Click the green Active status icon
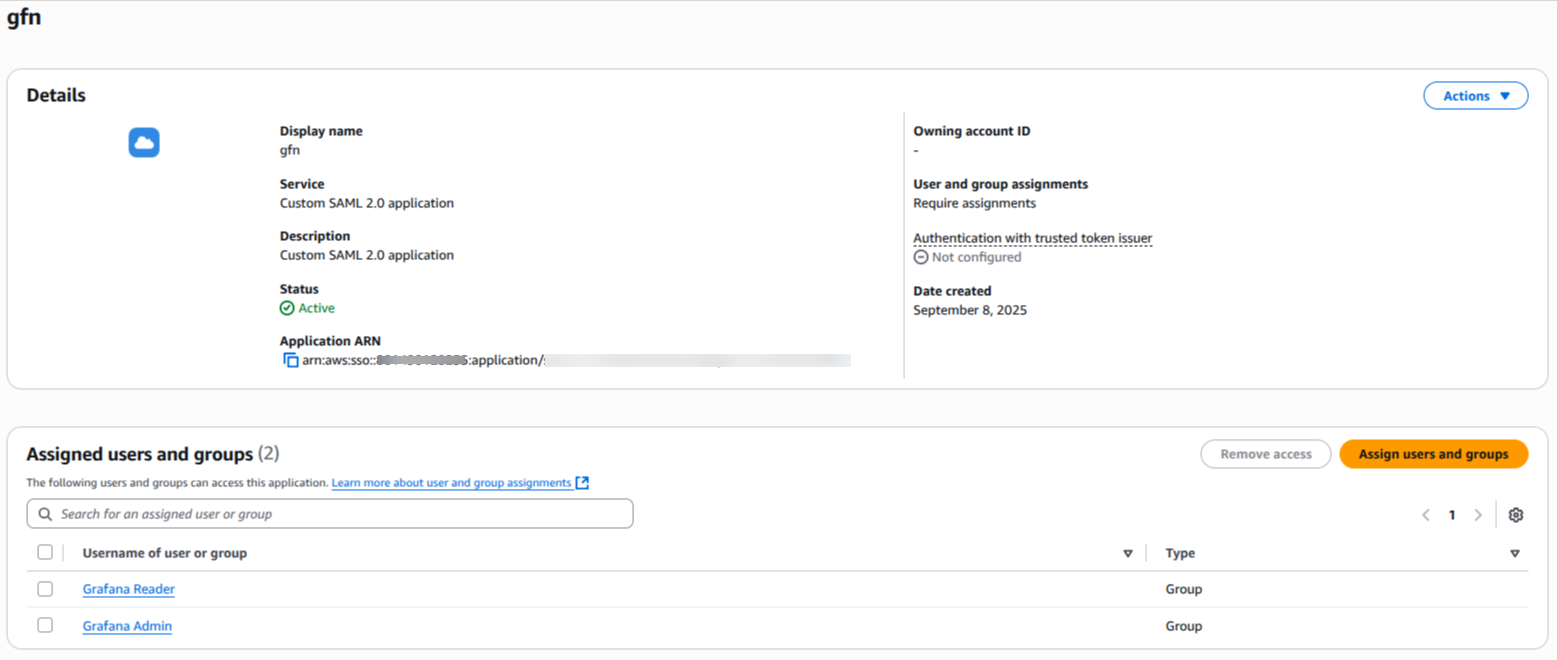1557x660 pixels. [287, 308]
